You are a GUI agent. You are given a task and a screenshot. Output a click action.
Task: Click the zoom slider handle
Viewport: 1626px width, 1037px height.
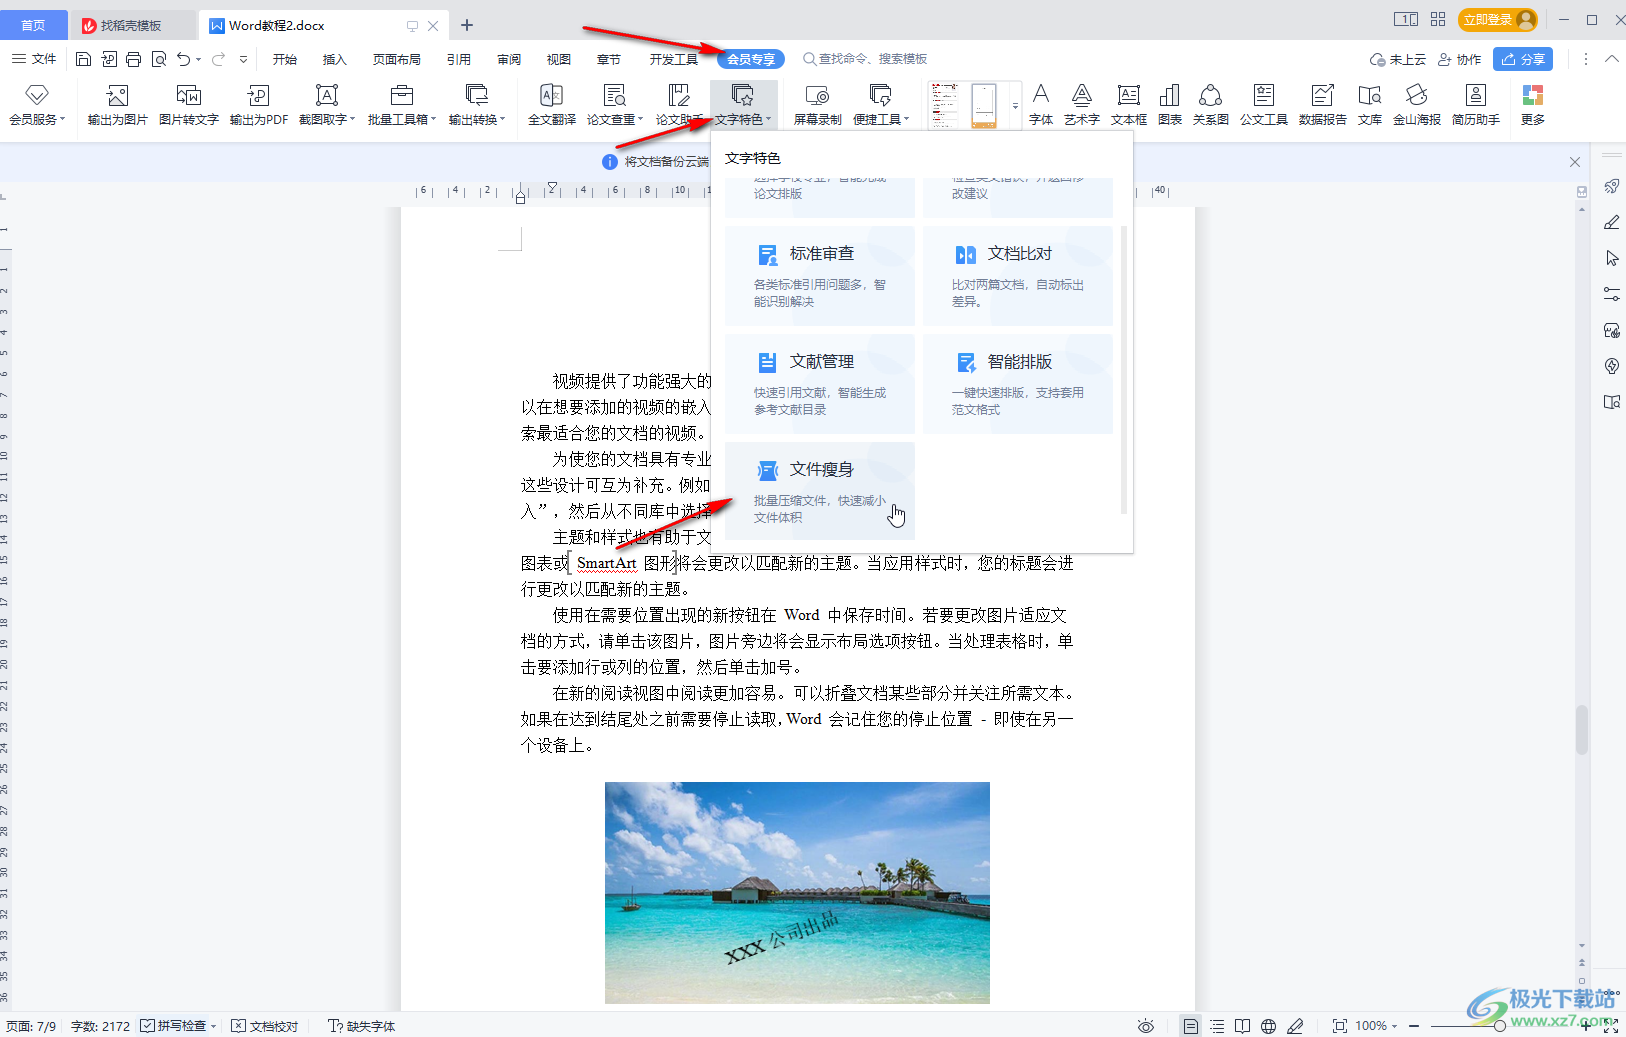1499,1026
